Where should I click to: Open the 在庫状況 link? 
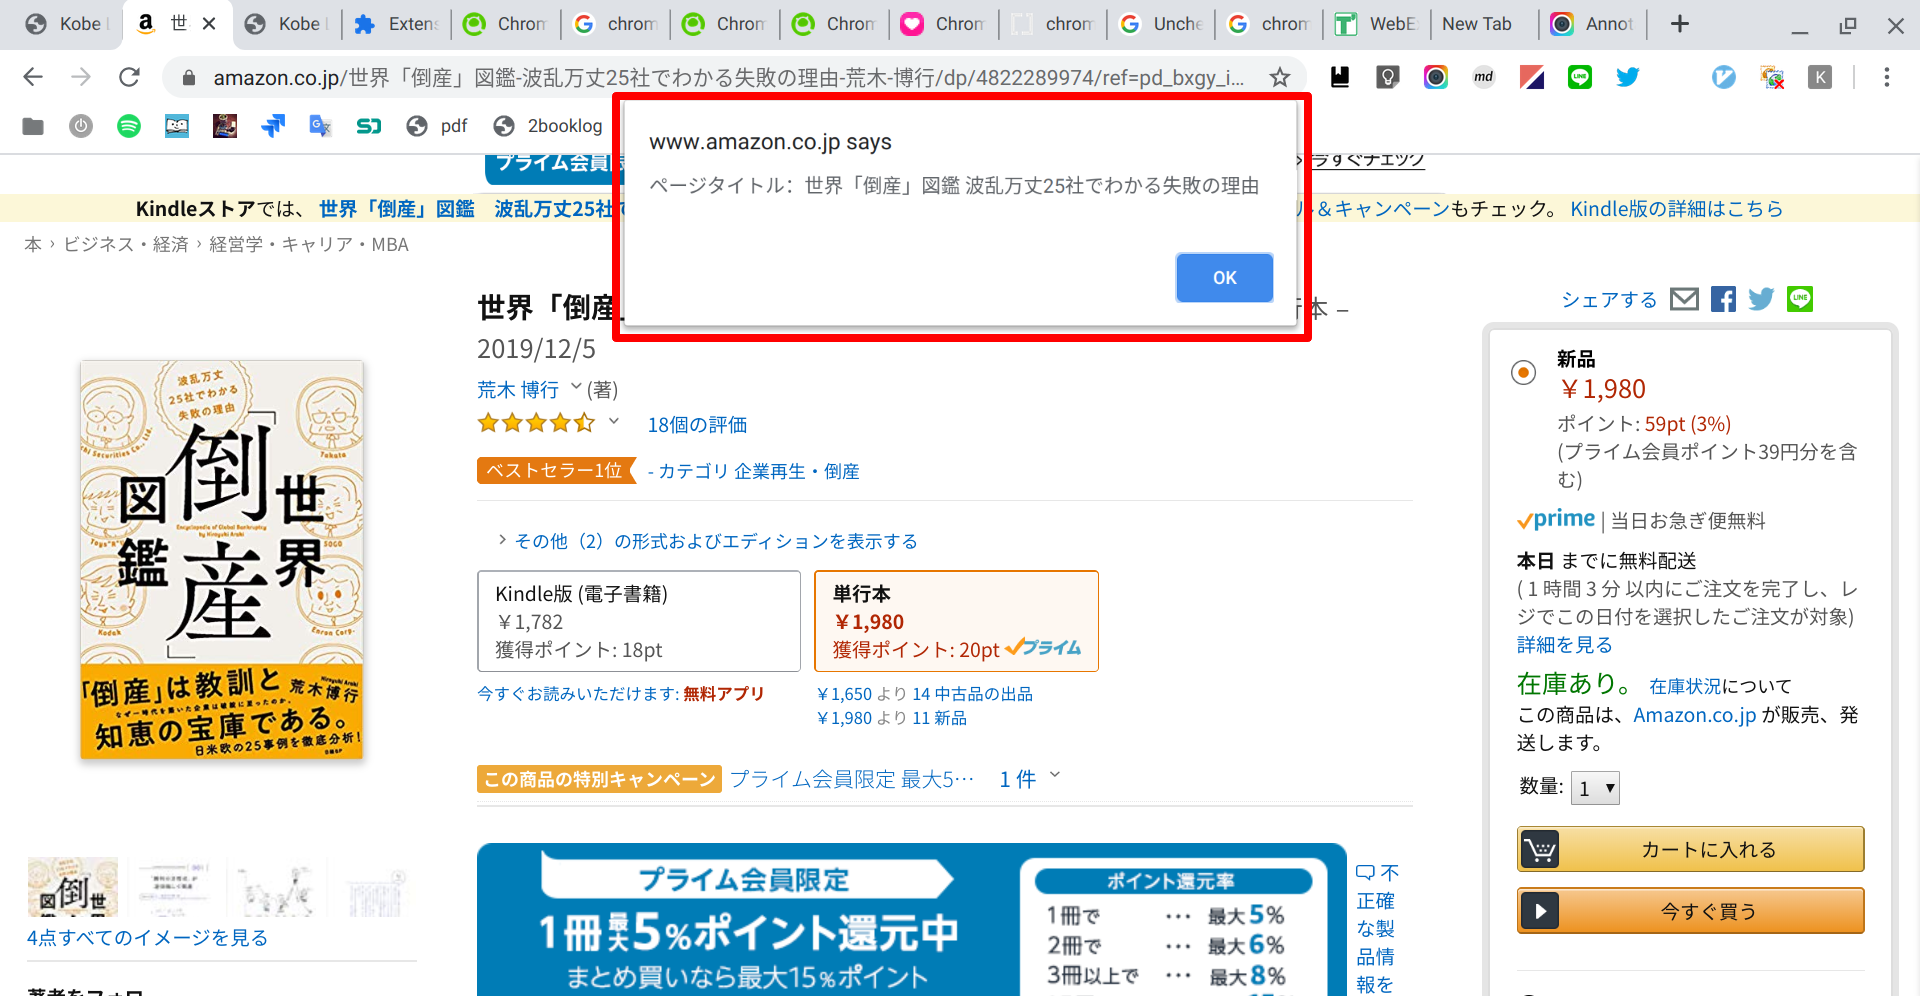[x=1685, y=686]
